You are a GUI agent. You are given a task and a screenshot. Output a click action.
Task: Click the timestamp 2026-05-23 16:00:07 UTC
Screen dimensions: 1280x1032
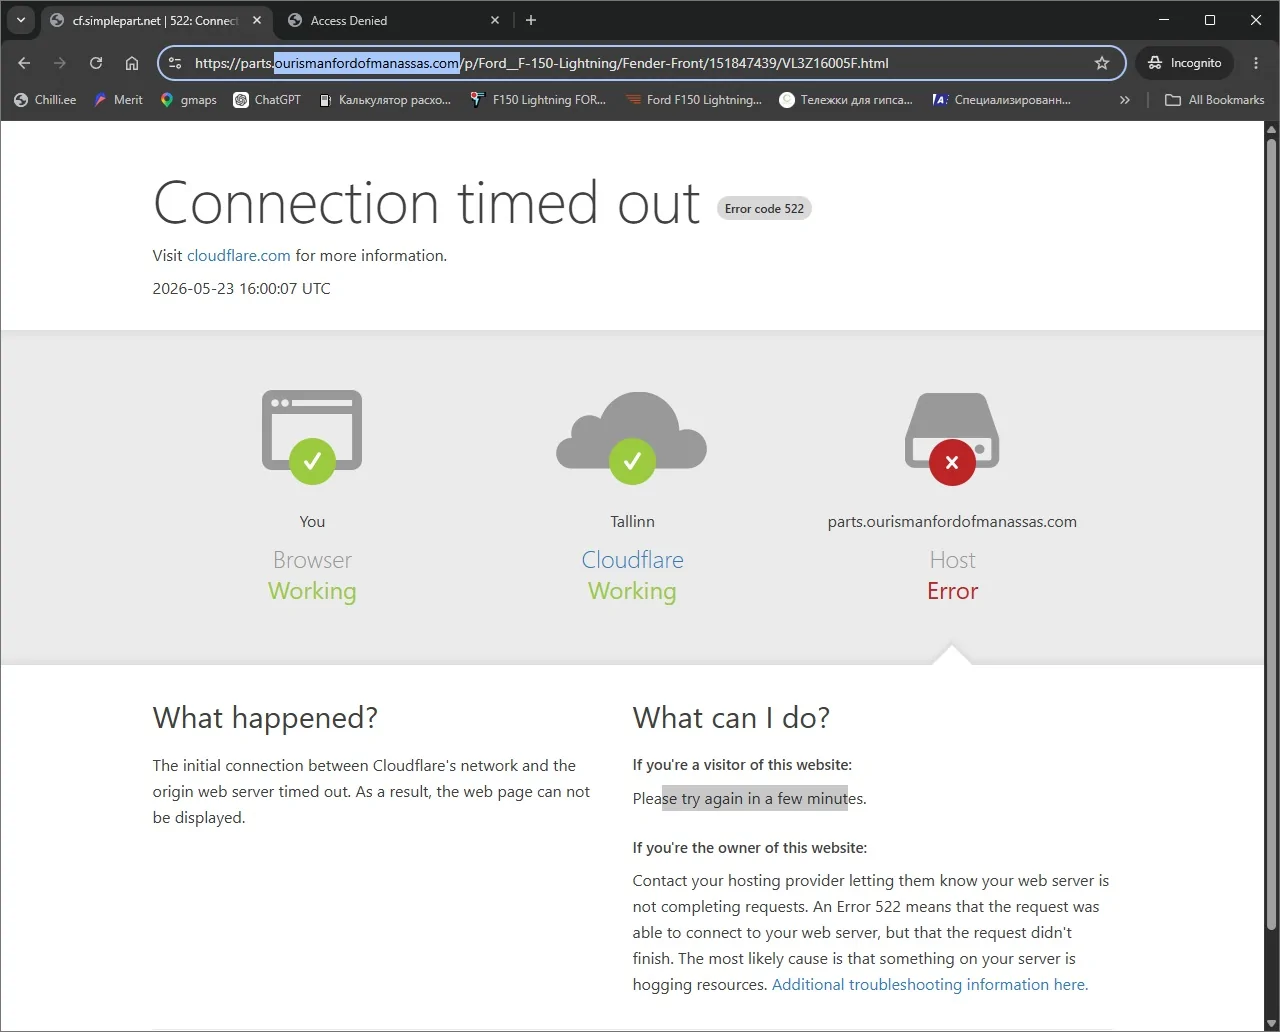(x=241, y=289)
